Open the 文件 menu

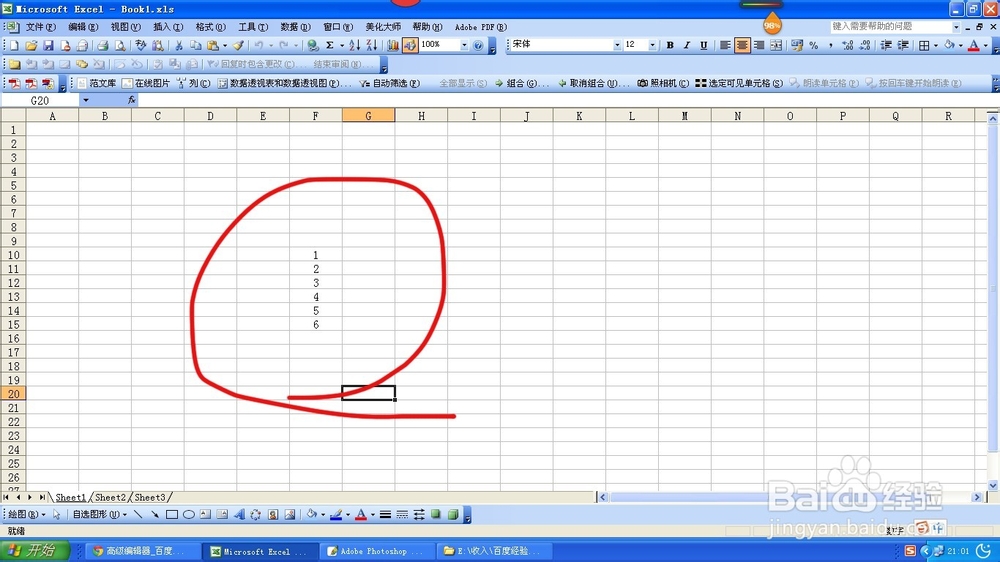click(40, 27)
